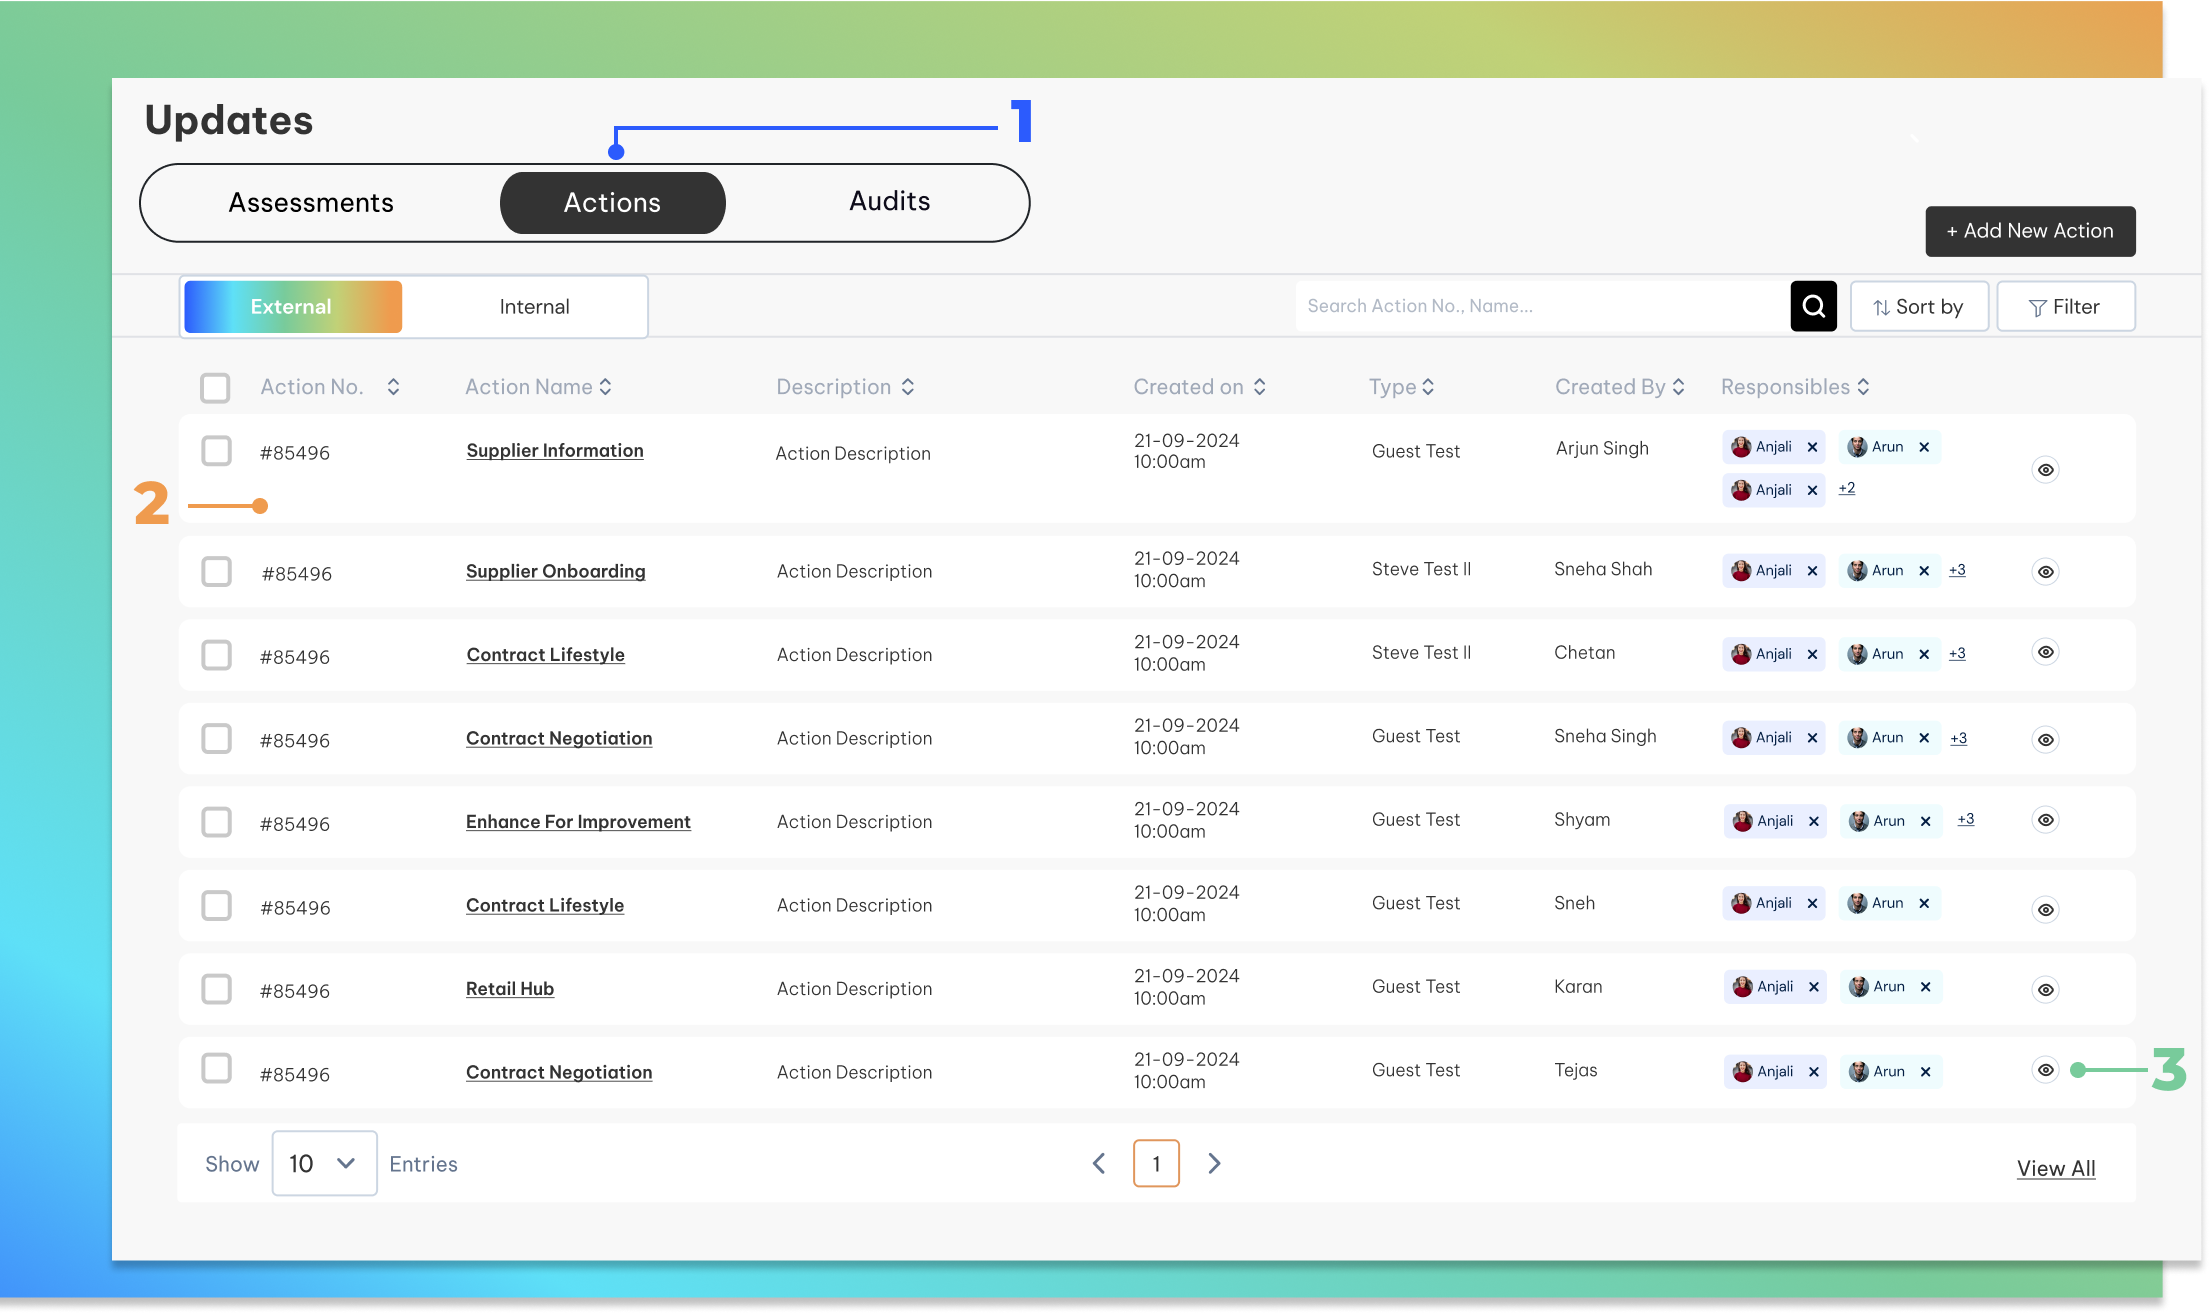The image size is (2210, 1313).
Task: Remove Anjali from Retail Hub responsibles
Action: tap(1814, 987)
